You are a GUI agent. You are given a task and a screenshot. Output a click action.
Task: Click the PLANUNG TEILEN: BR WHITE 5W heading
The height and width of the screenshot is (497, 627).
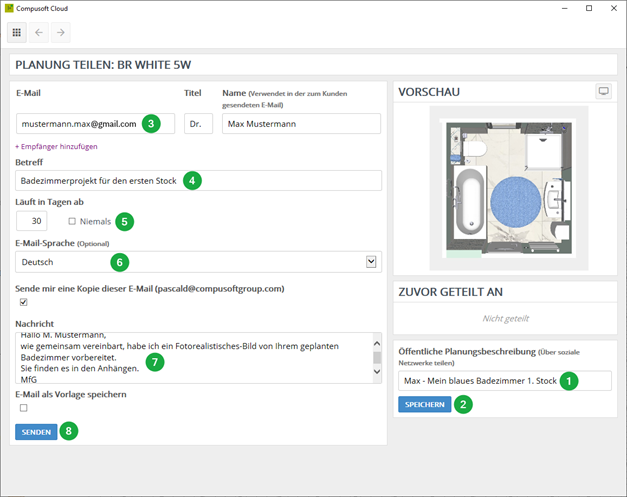pyautogui.click(x=103, y=65)
